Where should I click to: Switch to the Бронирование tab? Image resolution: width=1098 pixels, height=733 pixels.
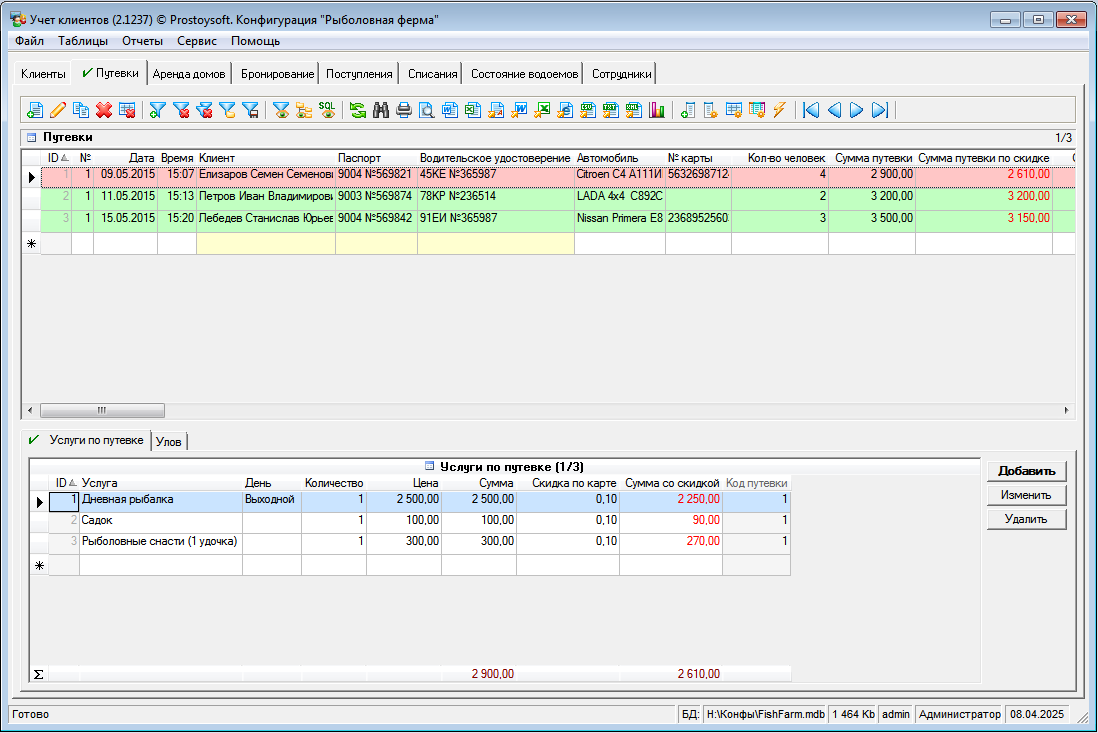tap(276, 74)
